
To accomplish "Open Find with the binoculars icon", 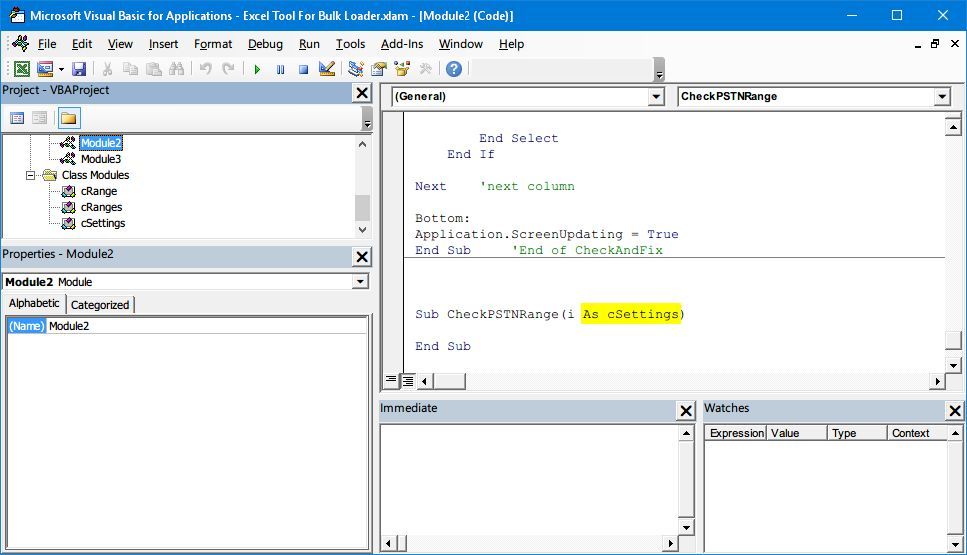I will (x=176, y=68).
